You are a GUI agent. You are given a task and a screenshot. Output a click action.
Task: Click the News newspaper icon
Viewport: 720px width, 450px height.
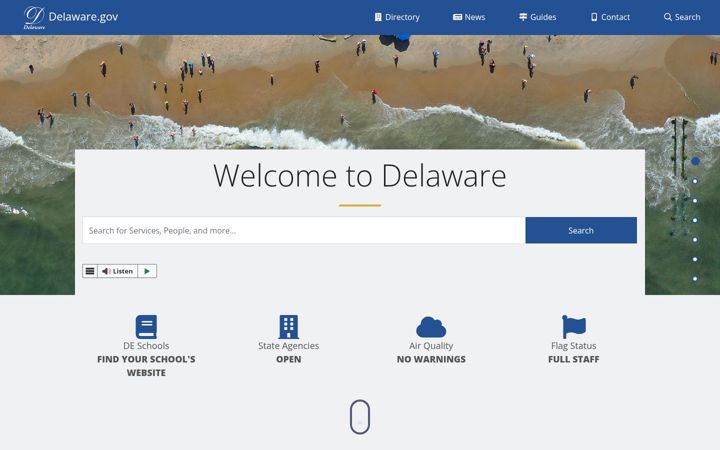pos(457,17)
